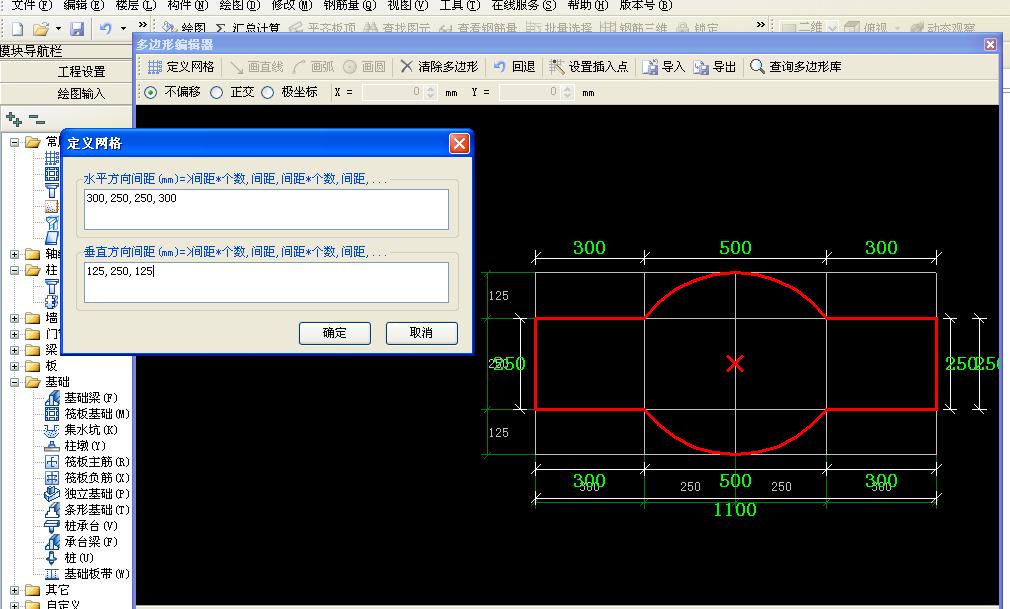
Task: Select the 正交 radio button
Action: (217, 92)
